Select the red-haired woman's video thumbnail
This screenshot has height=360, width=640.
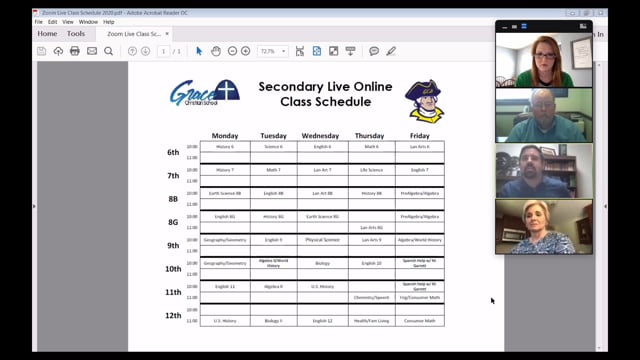(x=544, y=60)
